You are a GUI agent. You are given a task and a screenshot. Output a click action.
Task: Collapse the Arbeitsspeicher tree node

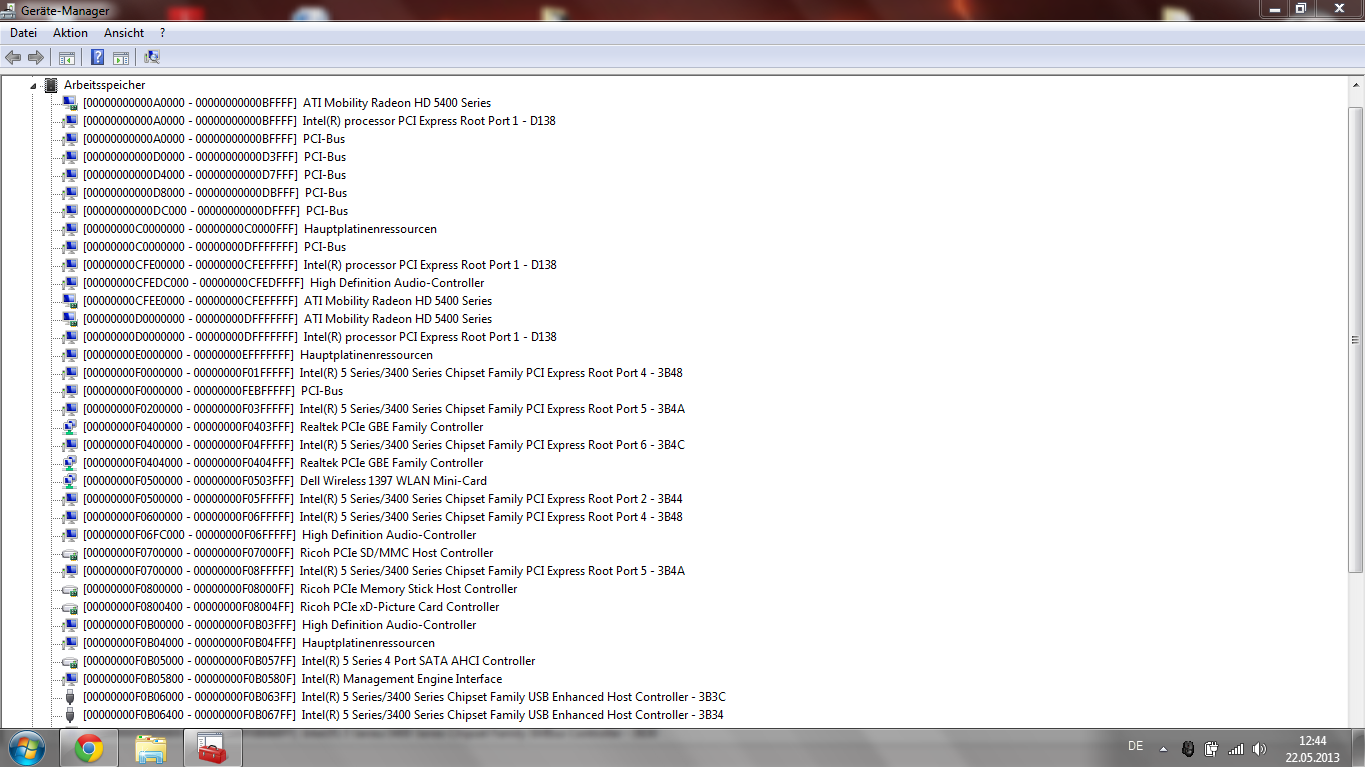pos(33,86)
